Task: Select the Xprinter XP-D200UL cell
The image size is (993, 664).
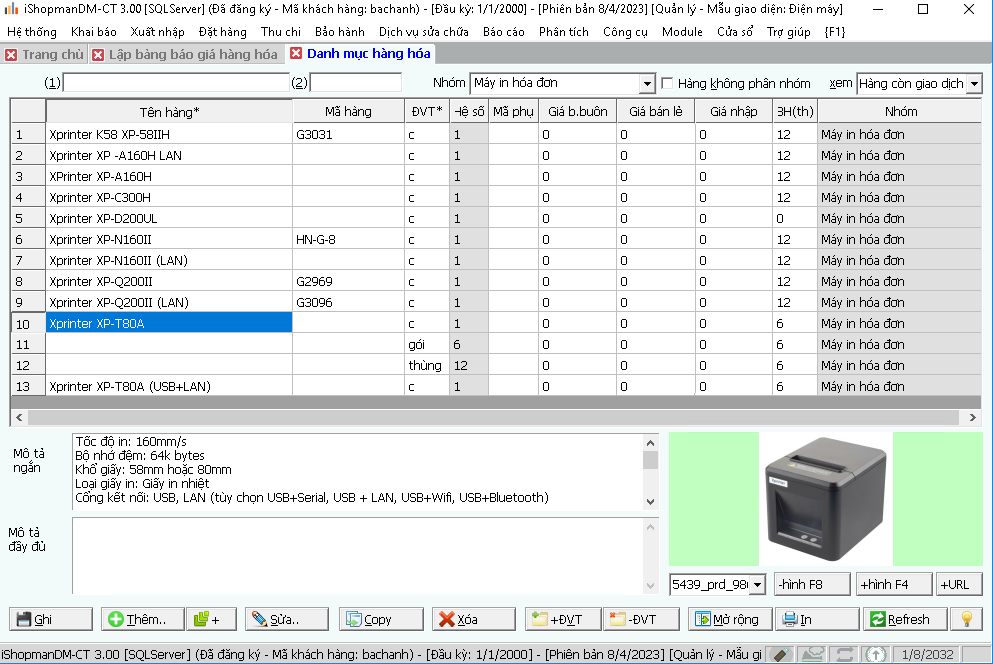Action: tap(169, 219)
